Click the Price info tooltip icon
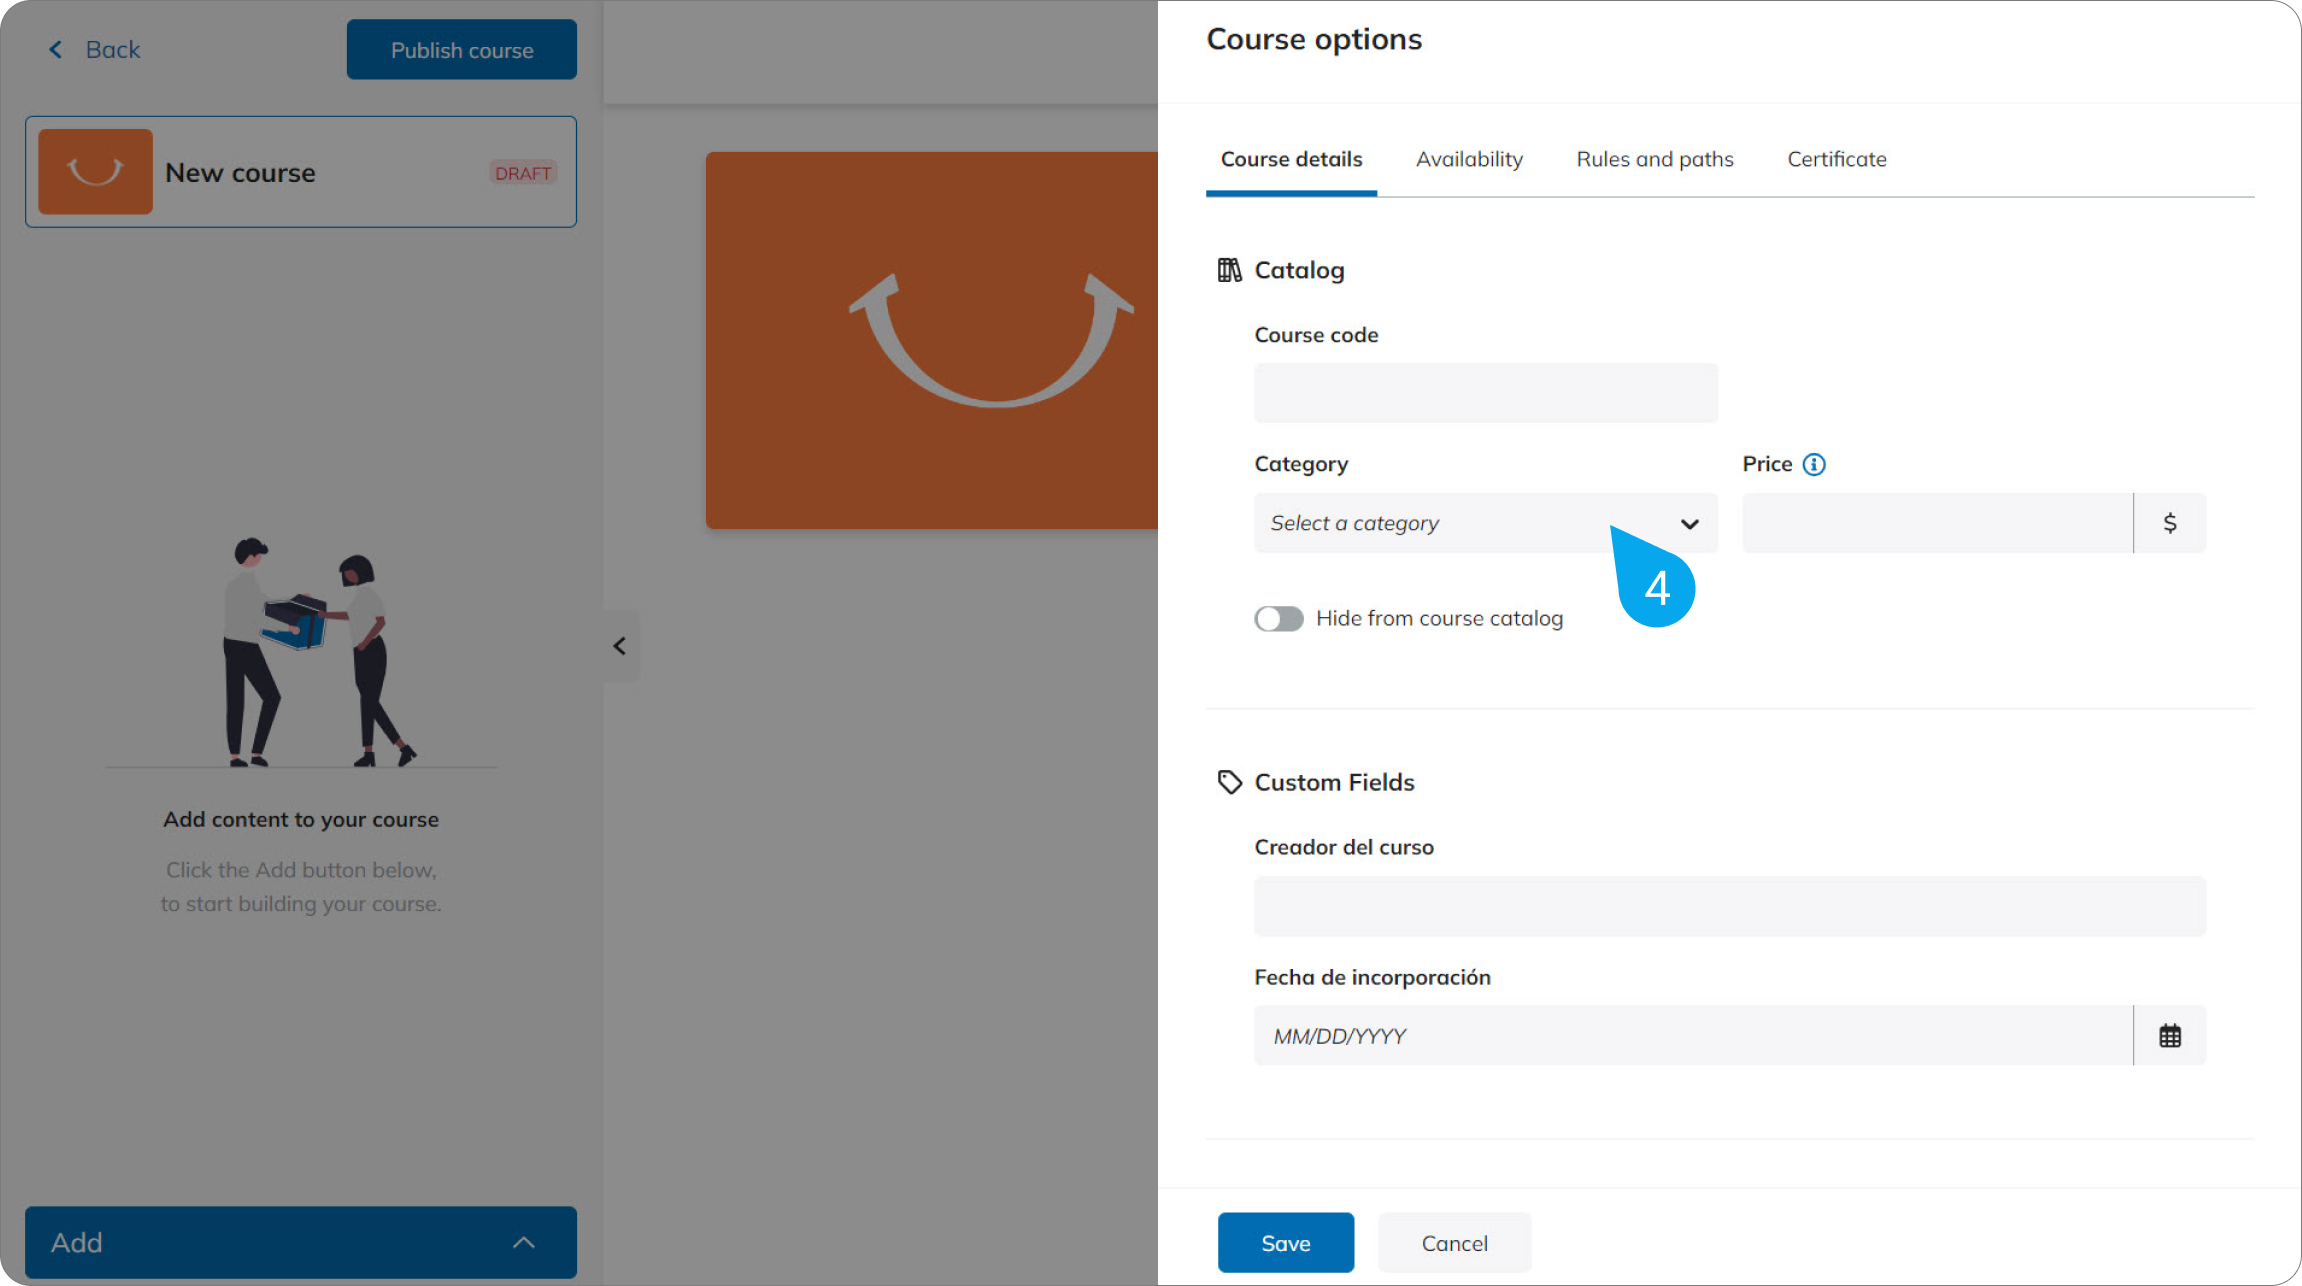Image resolution: width=2302 pixels, height=1286 pixels. pyautogui.click(x=1815, y=464)
